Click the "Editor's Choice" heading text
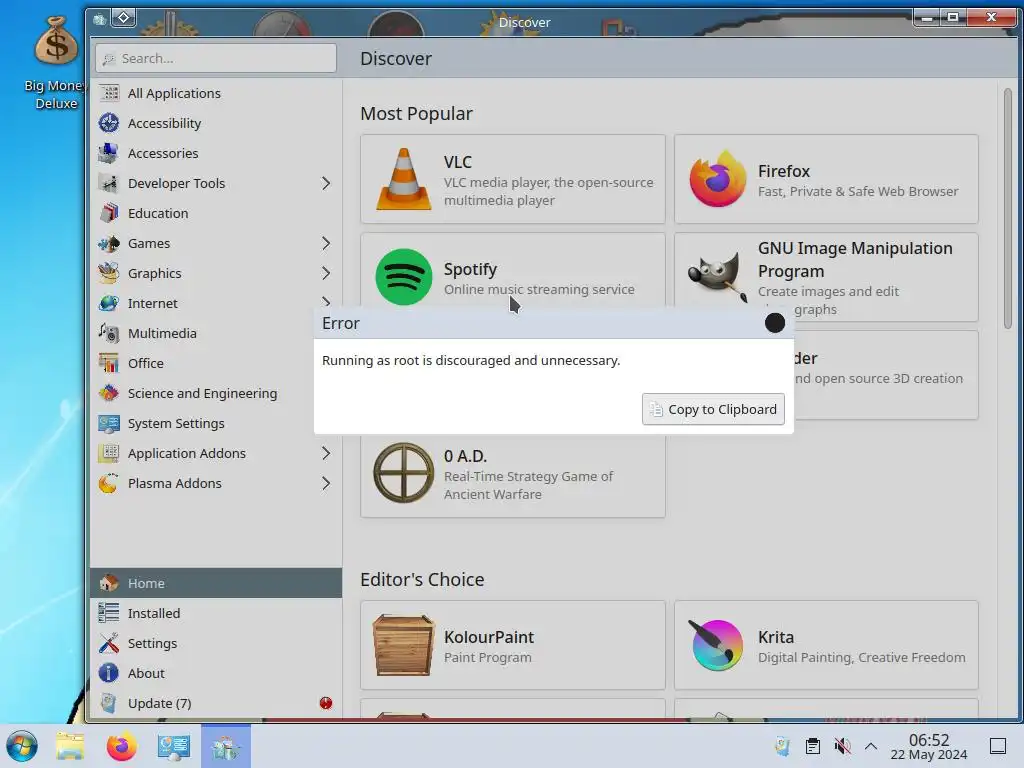Screen dimensions: 1024x768 point(422,579)
